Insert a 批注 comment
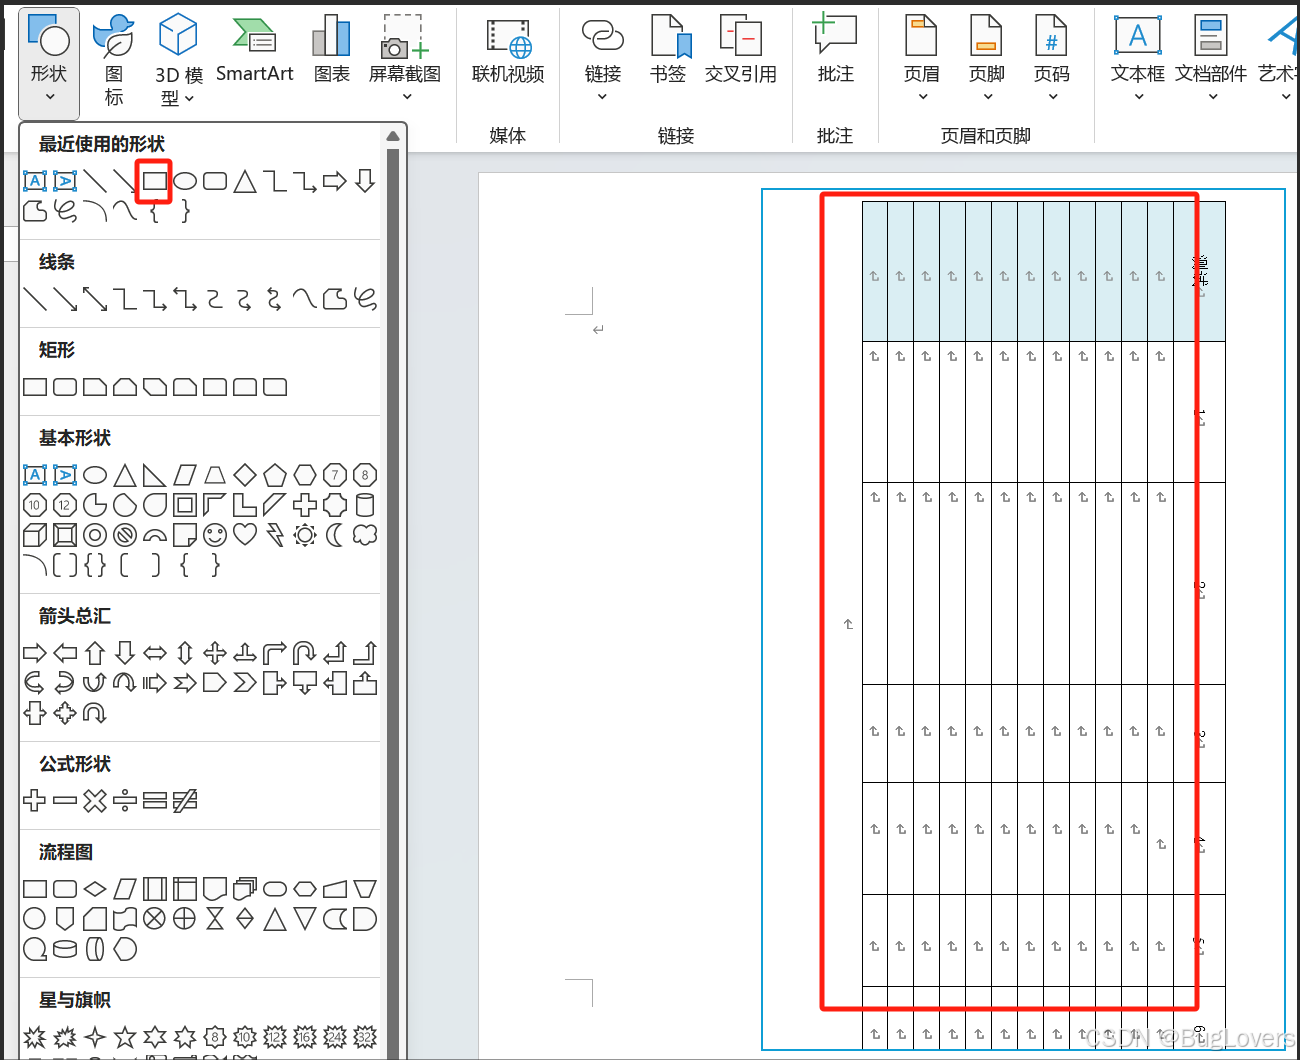 coord(835,48)
